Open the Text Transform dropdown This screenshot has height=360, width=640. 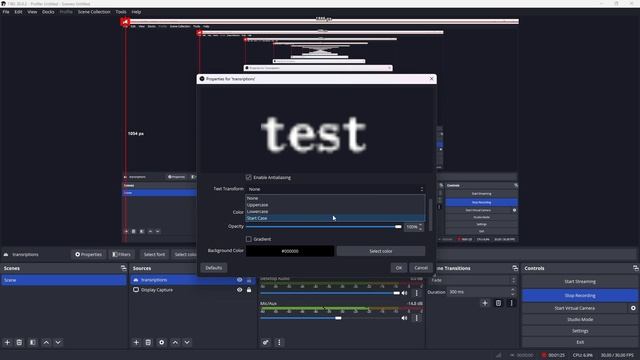point(336,189)
